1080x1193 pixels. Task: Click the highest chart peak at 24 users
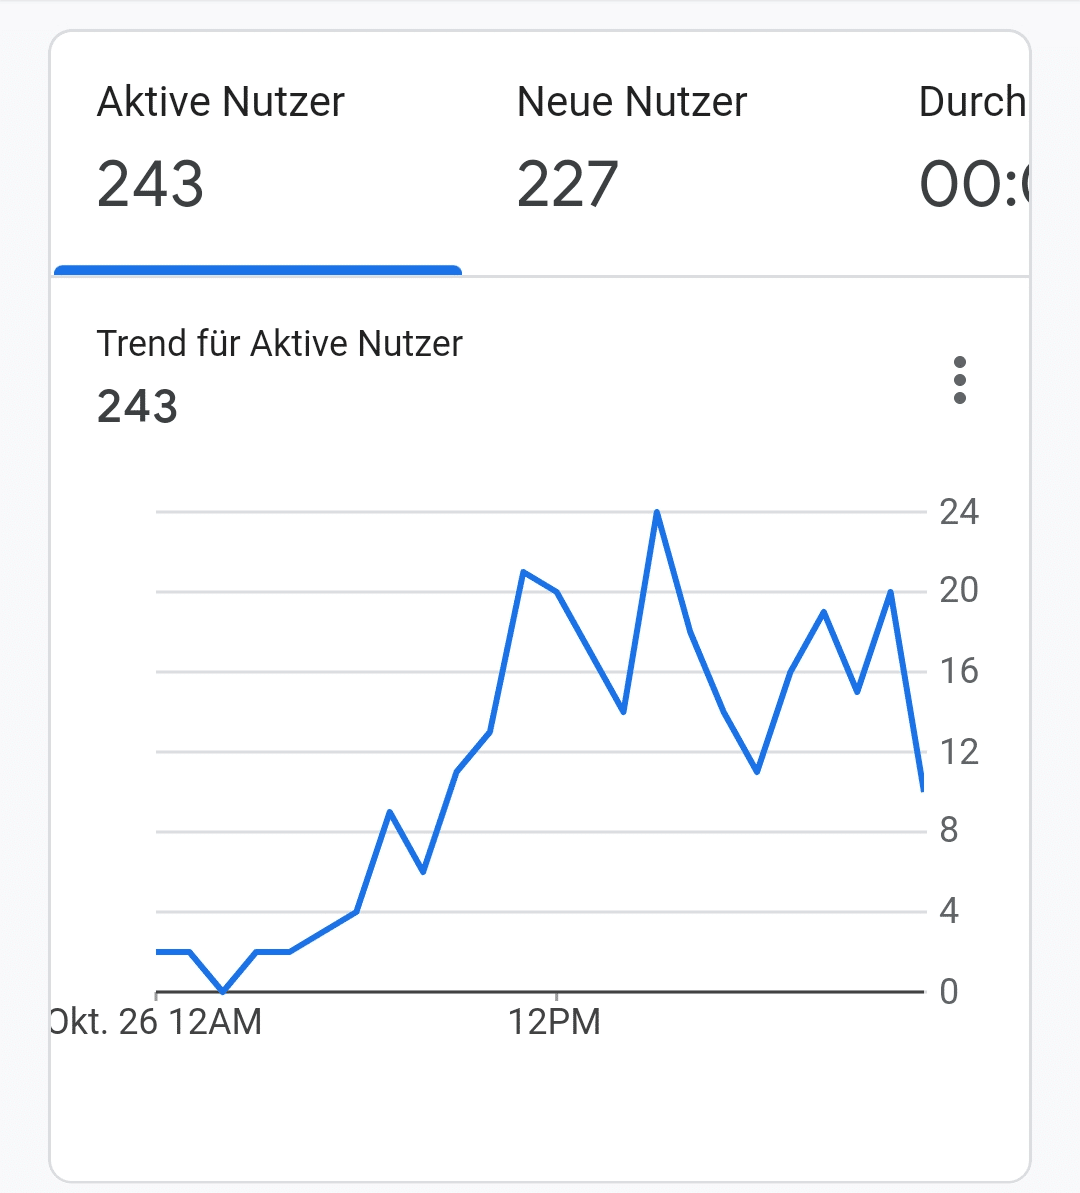(x=657, y=512)
